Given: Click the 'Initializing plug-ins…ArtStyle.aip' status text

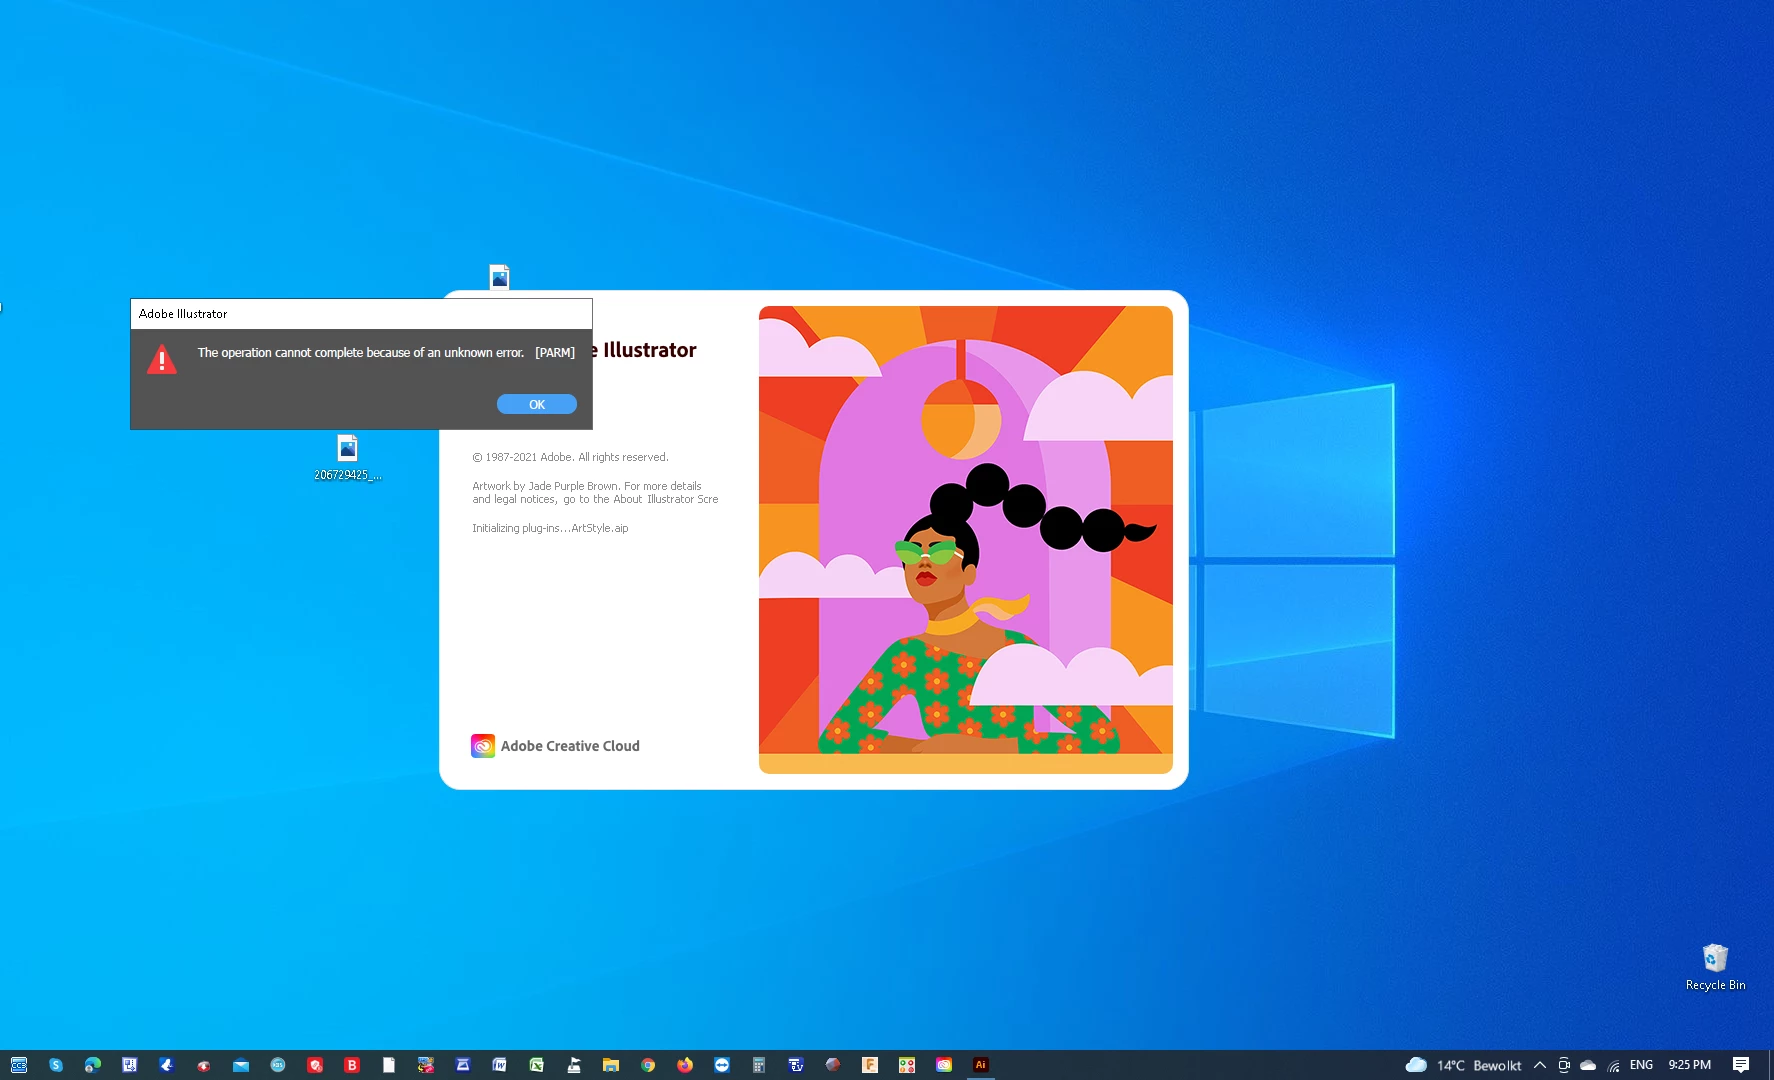Looking at the screenshot, I should pos(550,528).
